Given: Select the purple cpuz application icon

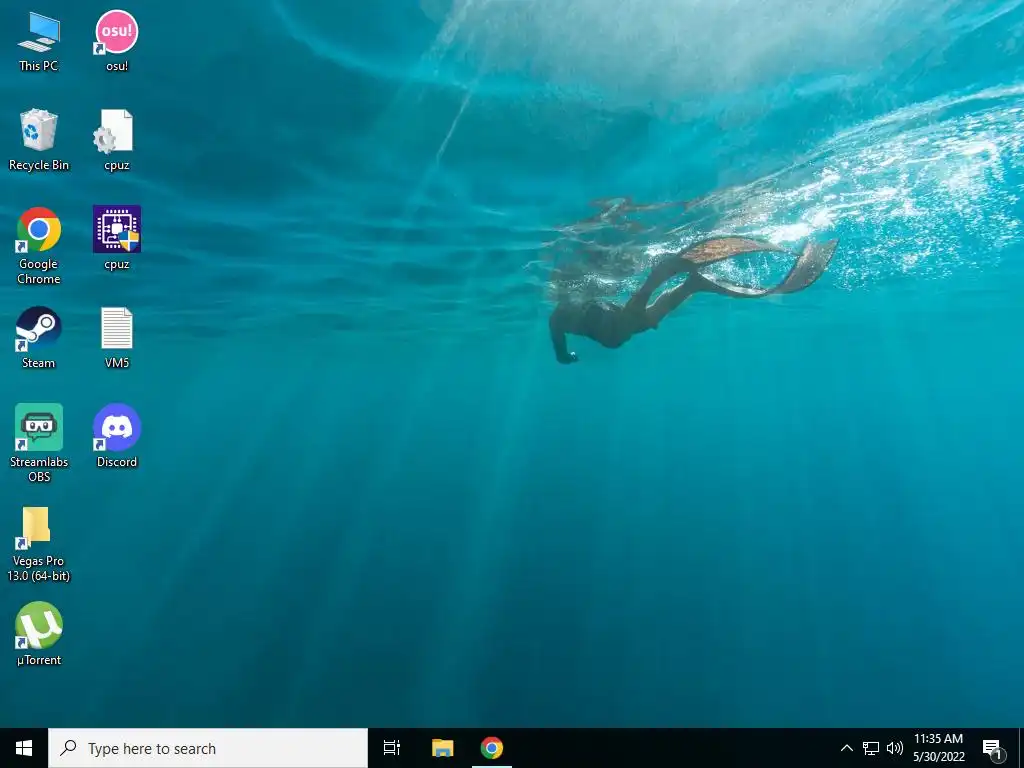Looking at the screenshot, I should pos(117,238).
